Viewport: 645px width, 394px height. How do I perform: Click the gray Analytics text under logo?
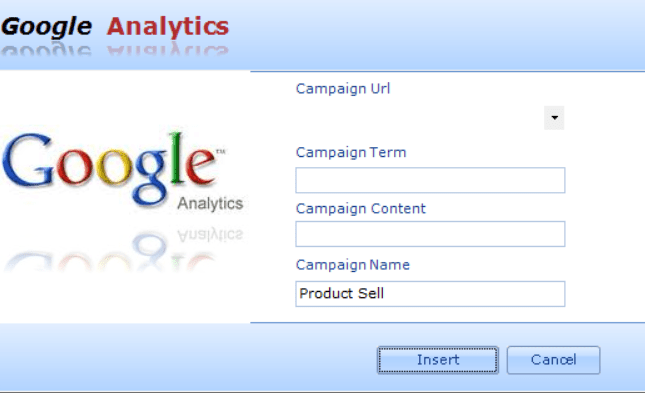coord(210,204)
